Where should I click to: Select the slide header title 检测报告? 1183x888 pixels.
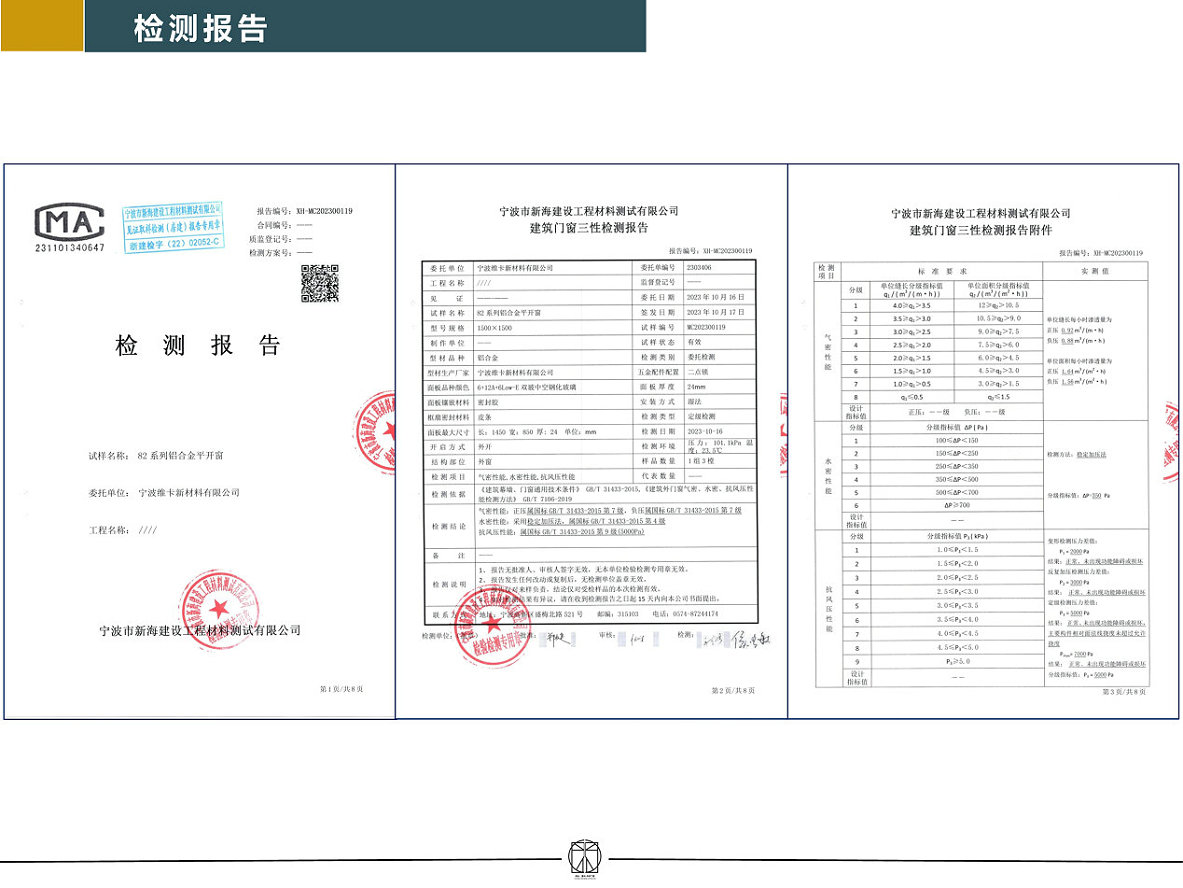pos(201,29)
